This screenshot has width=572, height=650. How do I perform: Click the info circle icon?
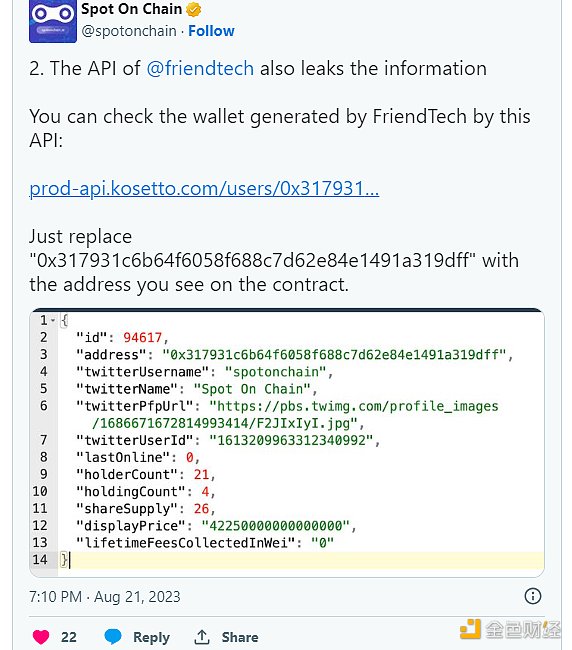(x=533, y=596)
